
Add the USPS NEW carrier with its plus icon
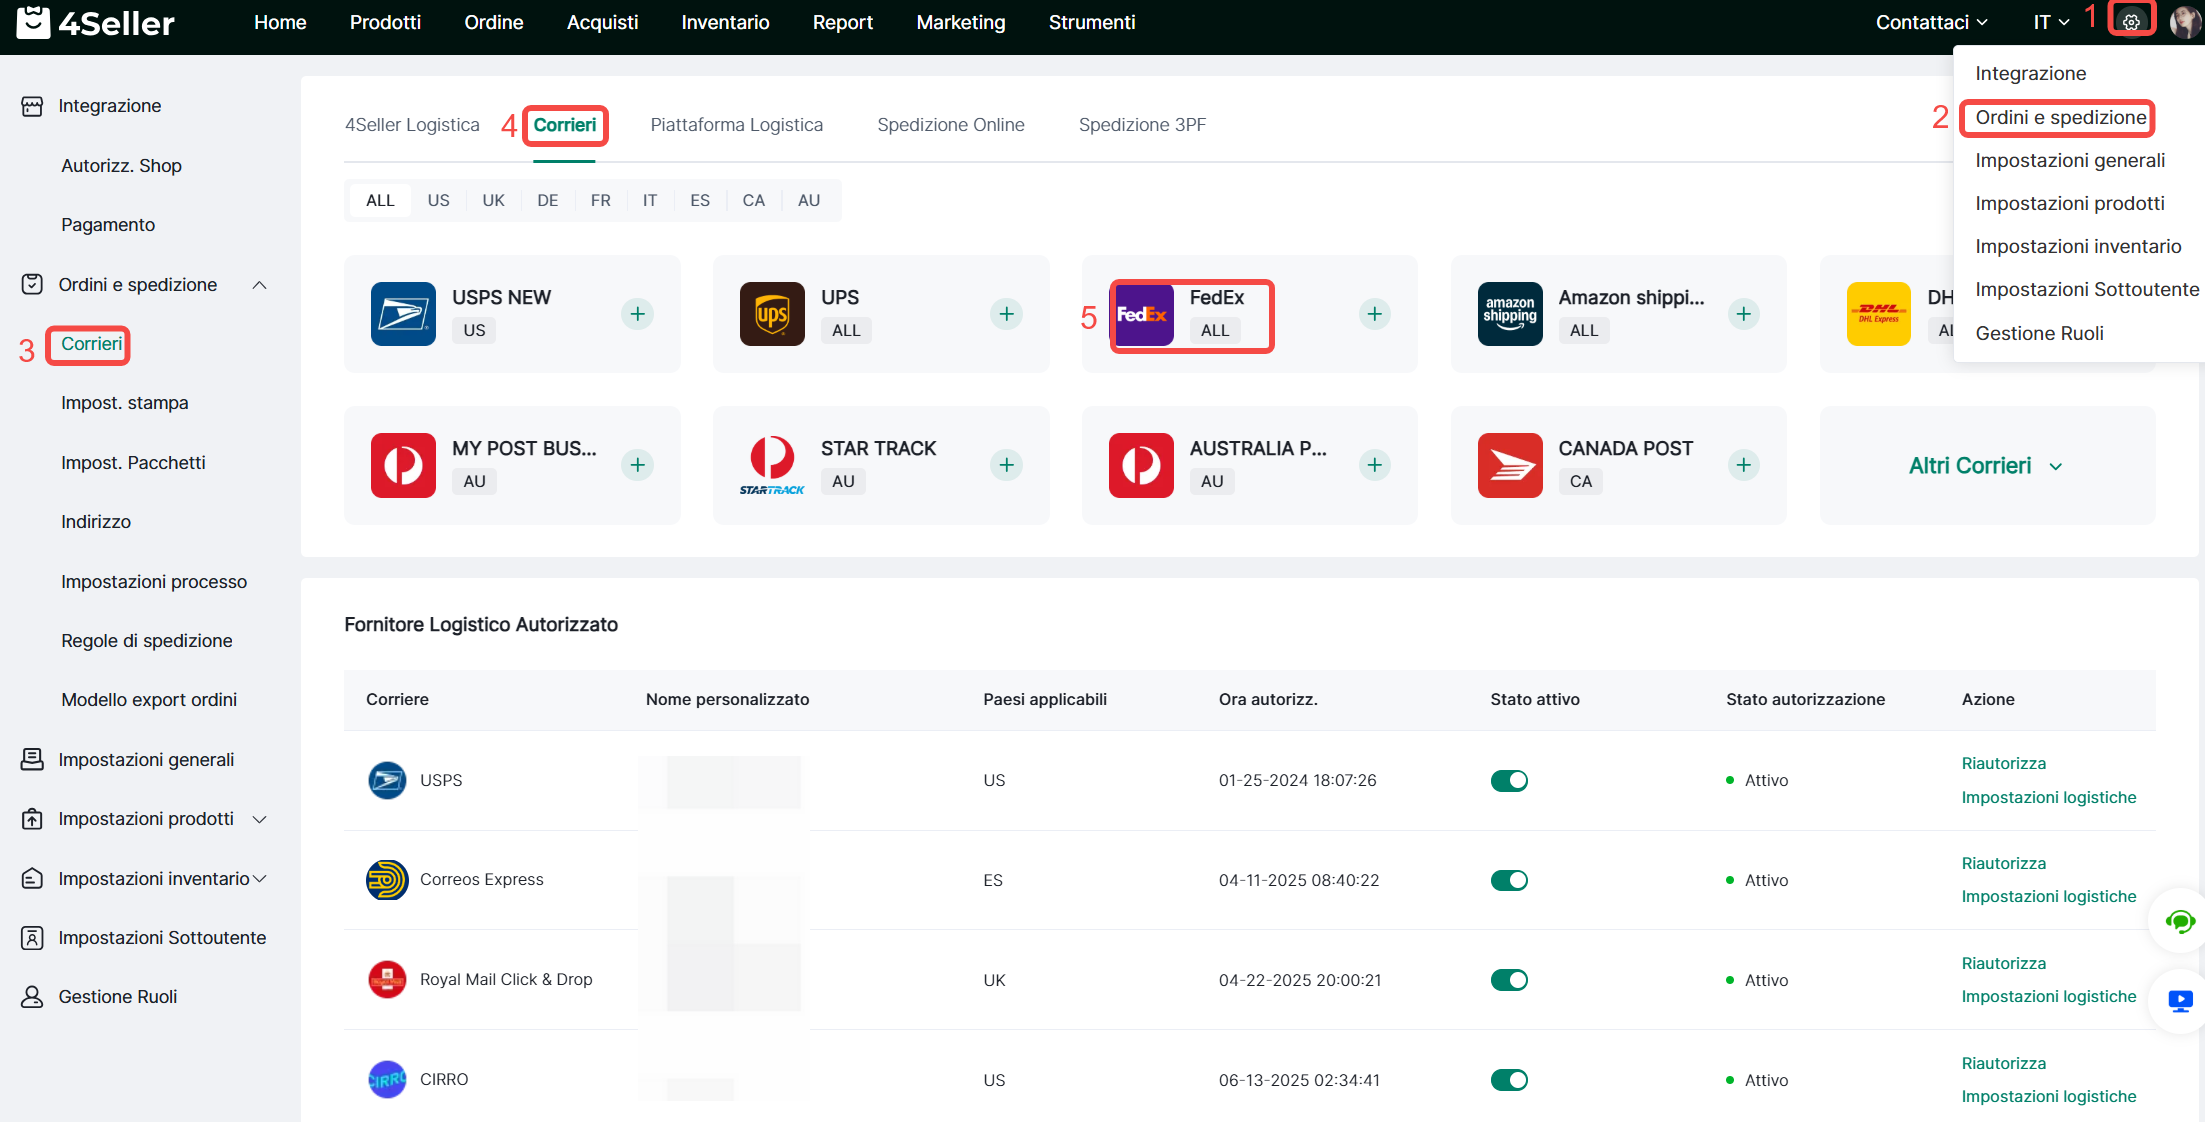637,314
